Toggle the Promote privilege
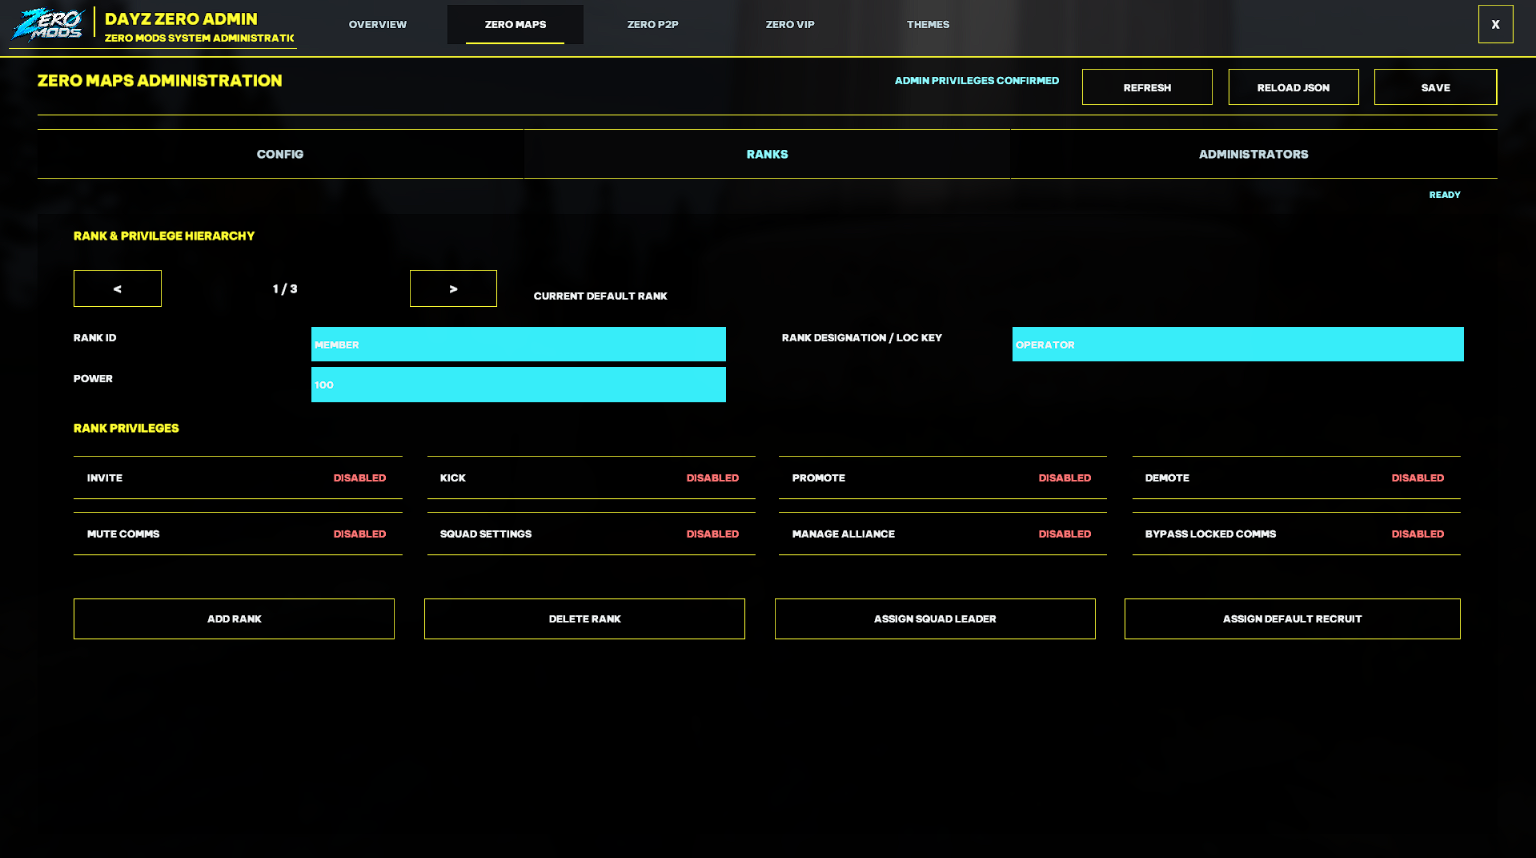This screenshot has width=1536, height=858. click(x=943, y=478)
